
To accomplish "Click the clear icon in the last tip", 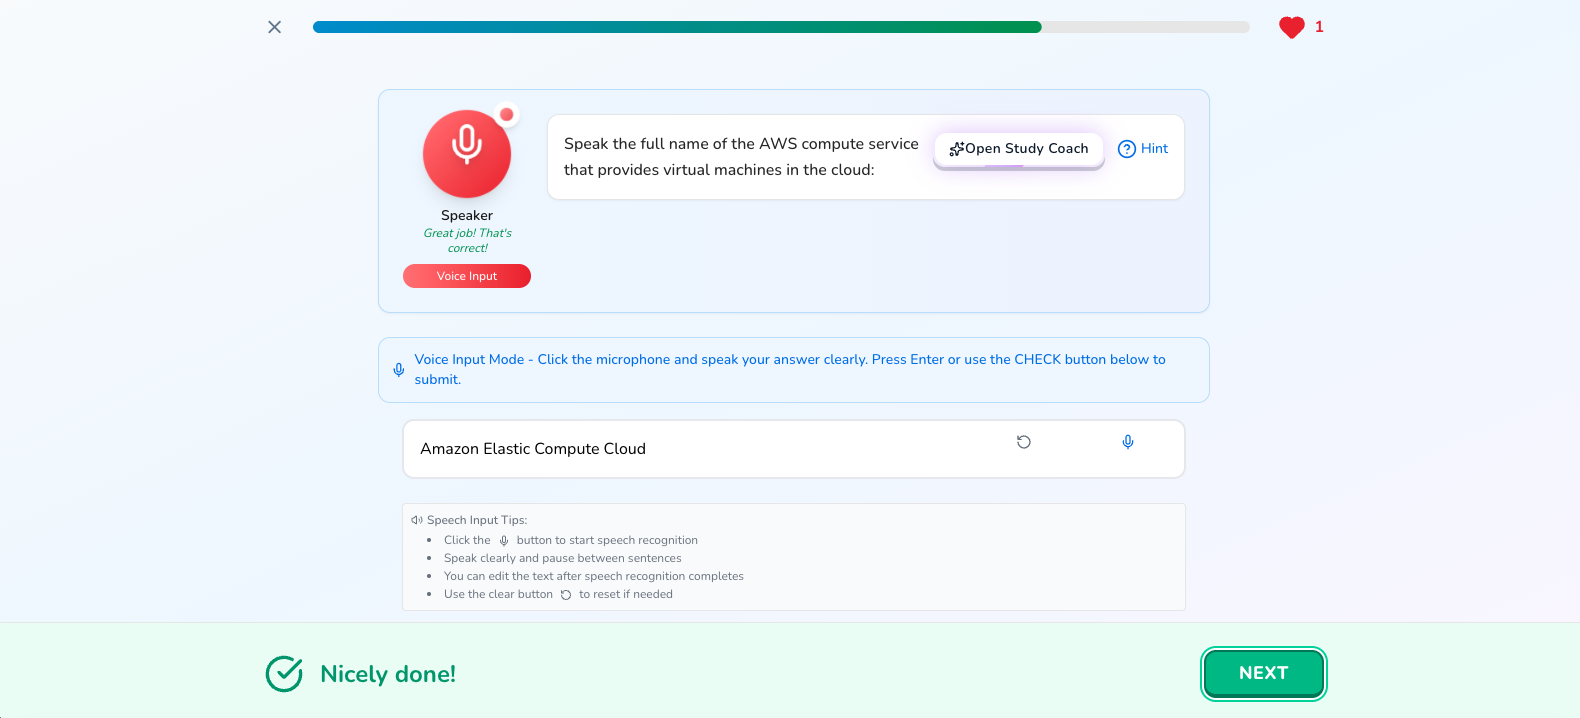I will (x=566, y=595).
